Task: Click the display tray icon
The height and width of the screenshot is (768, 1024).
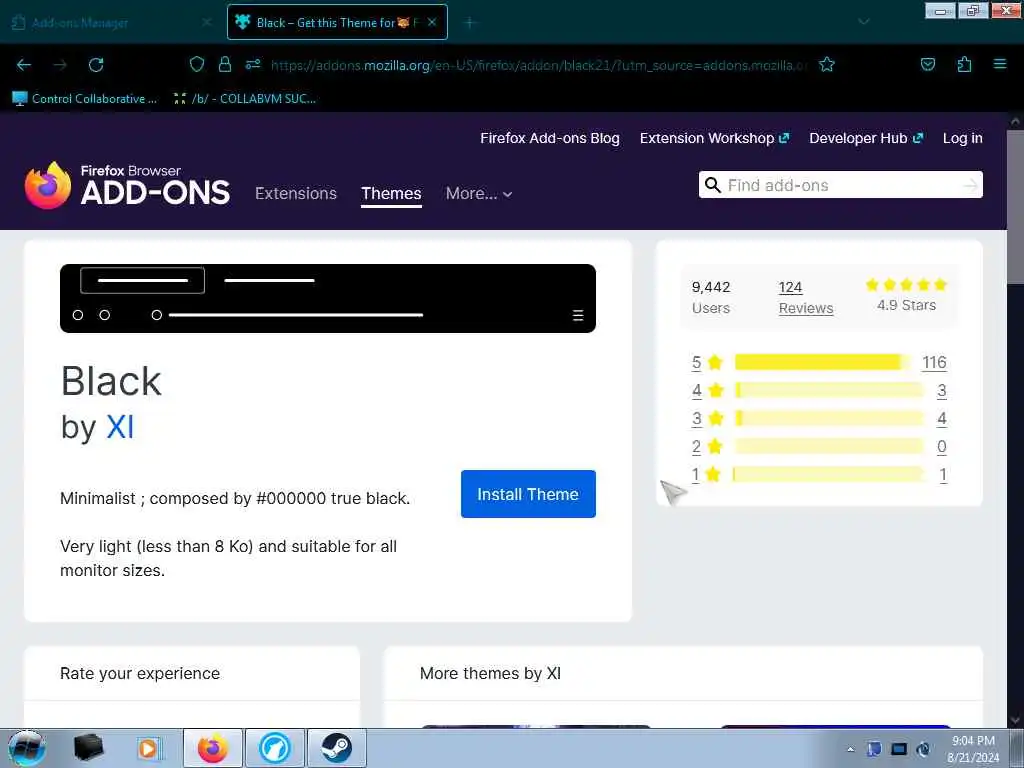Action: pyautogui.click(x=899, y=749)
